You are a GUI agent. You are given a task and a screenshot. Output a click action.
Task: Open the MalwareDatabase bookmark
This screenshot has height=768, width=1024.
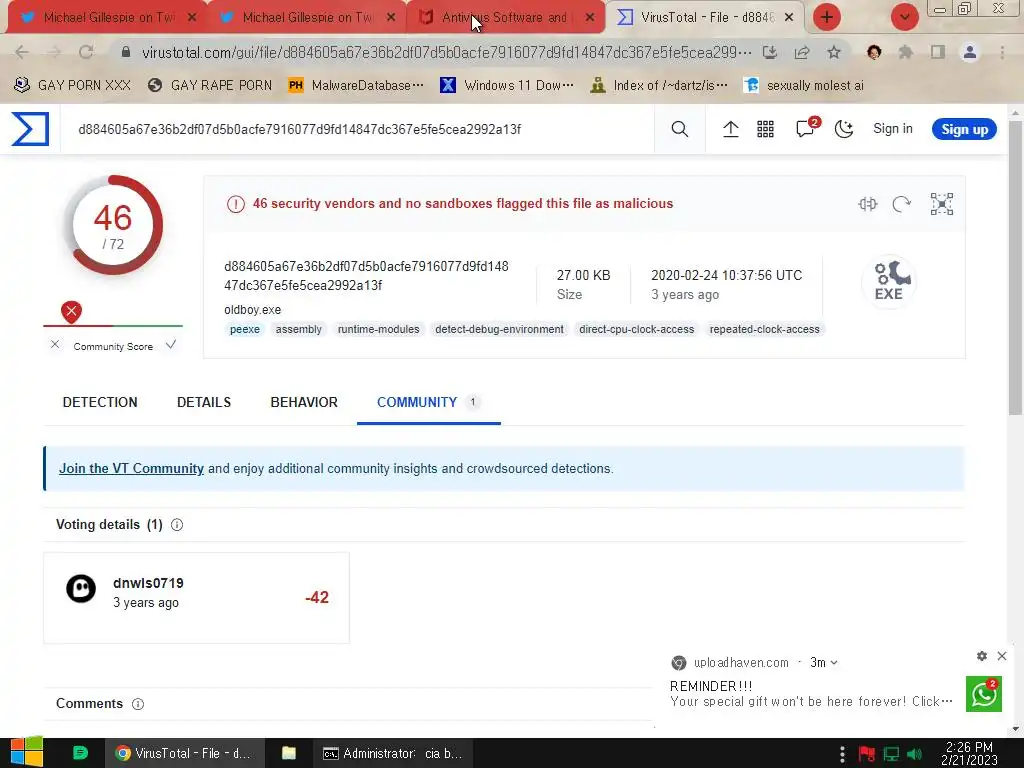(357, 86)
